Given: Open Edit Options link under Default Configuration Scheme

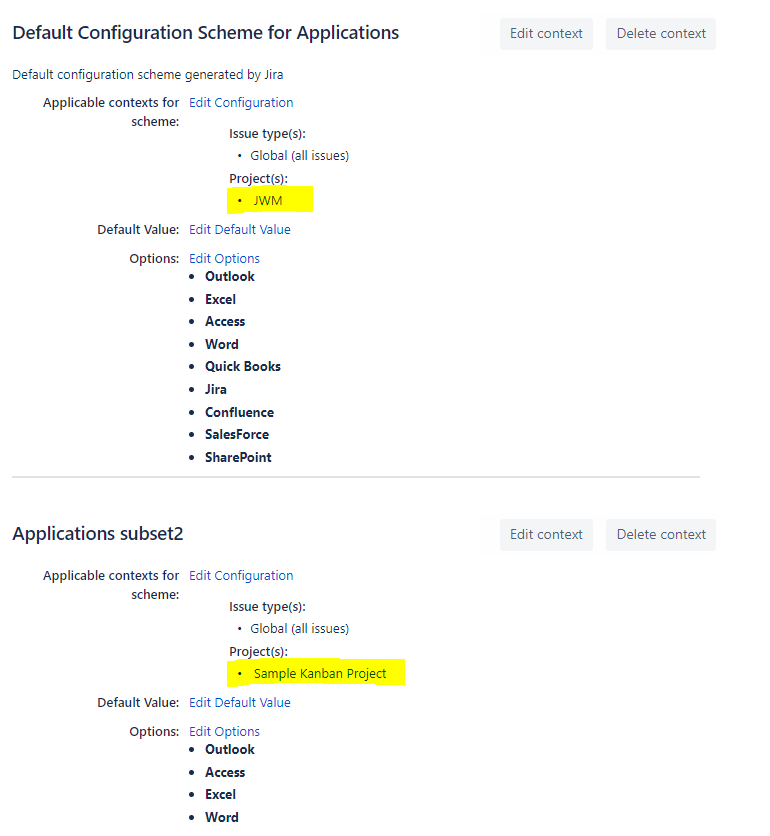Looking at the screenshot, I should pyautogui.click(x=224, y=259).
